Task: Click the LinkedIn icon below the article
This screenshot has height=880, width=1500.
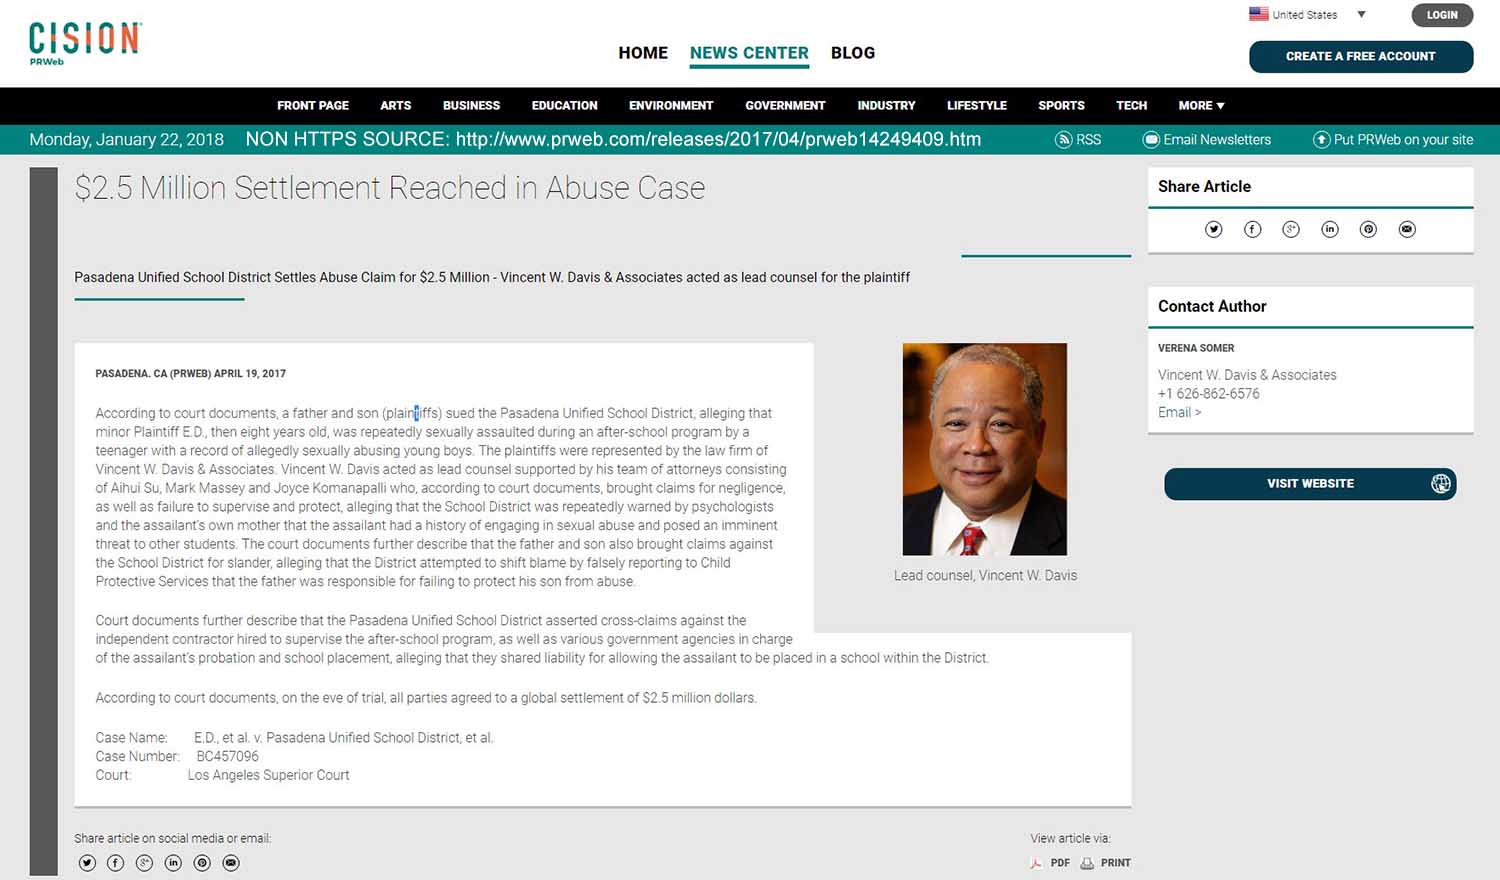Action: click(173, 863)
